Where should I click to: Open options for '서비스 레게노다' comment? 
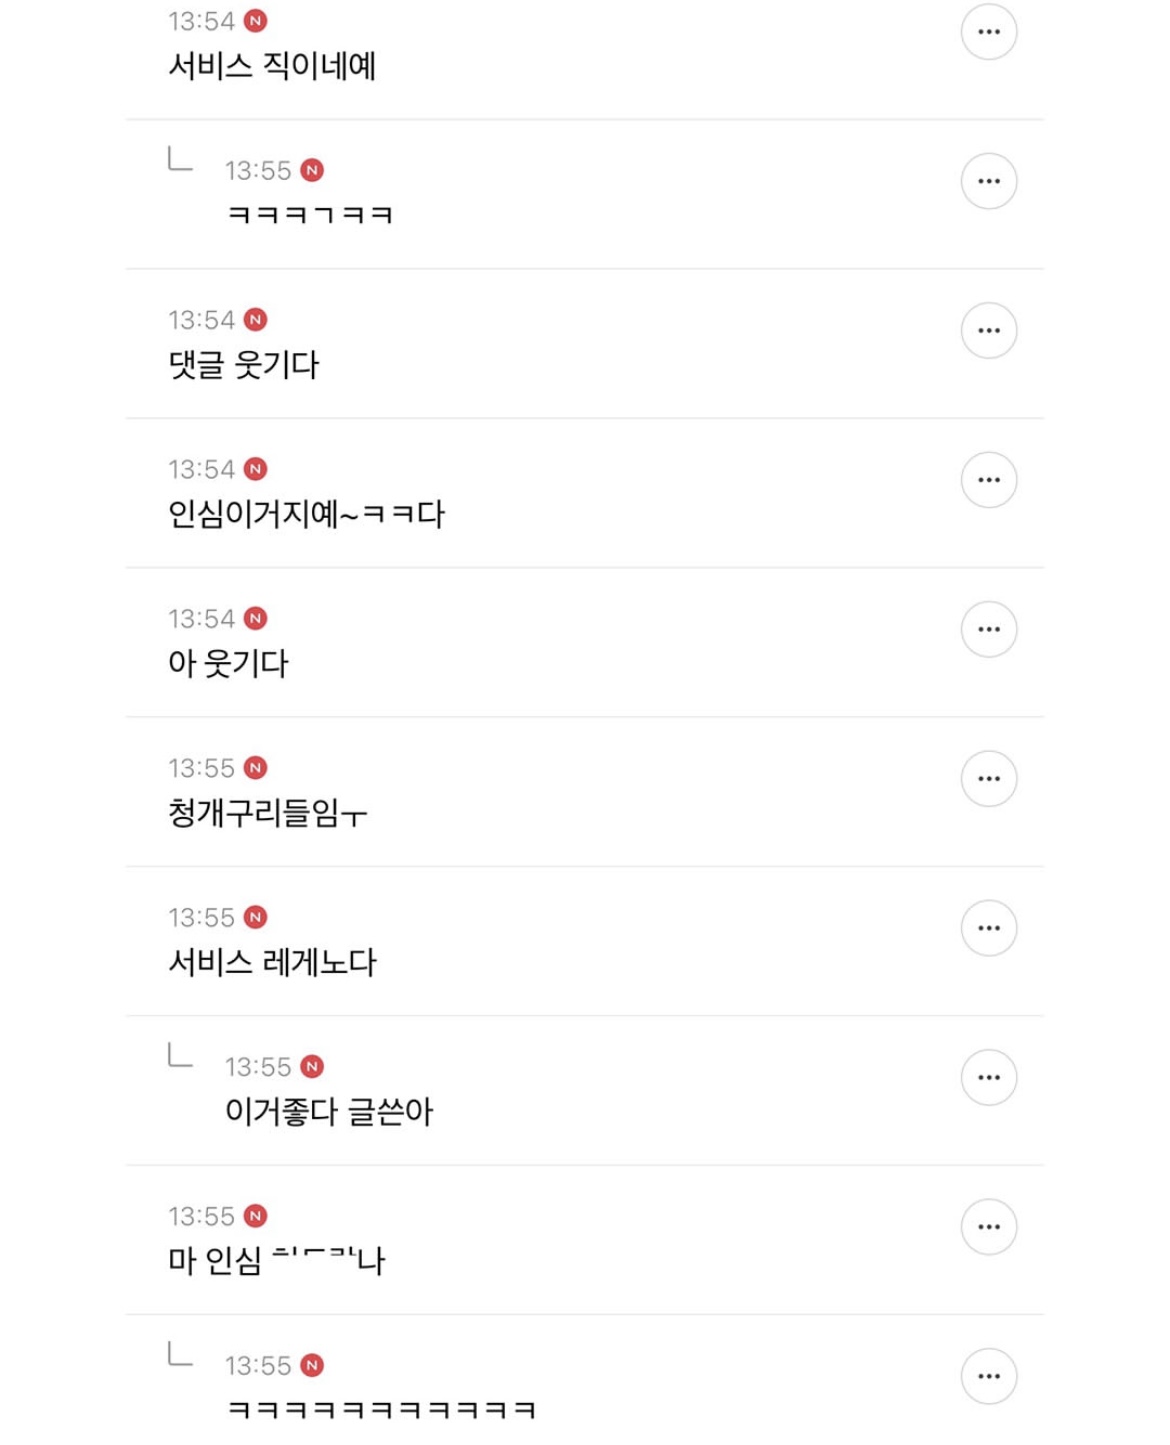click(988, 928)
